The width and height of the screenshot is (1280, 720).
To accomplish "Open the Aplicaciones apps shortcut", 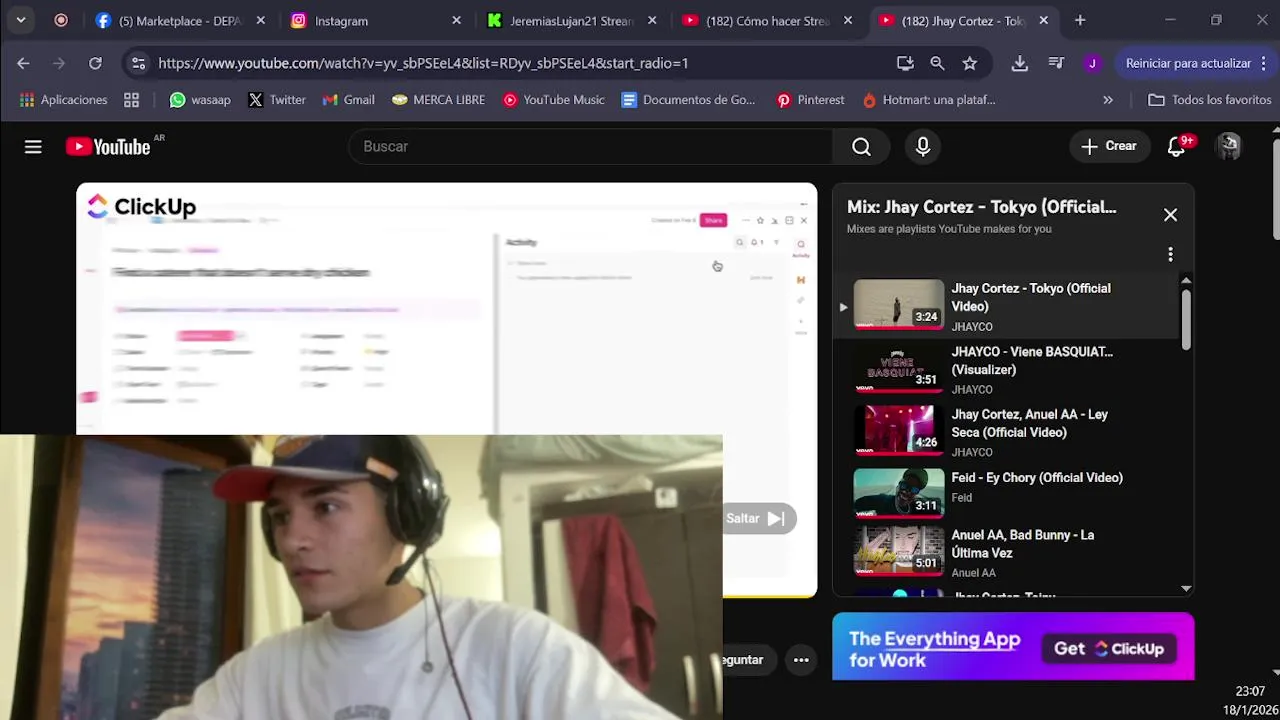I will pyautogui.click(x=63, y=100).
